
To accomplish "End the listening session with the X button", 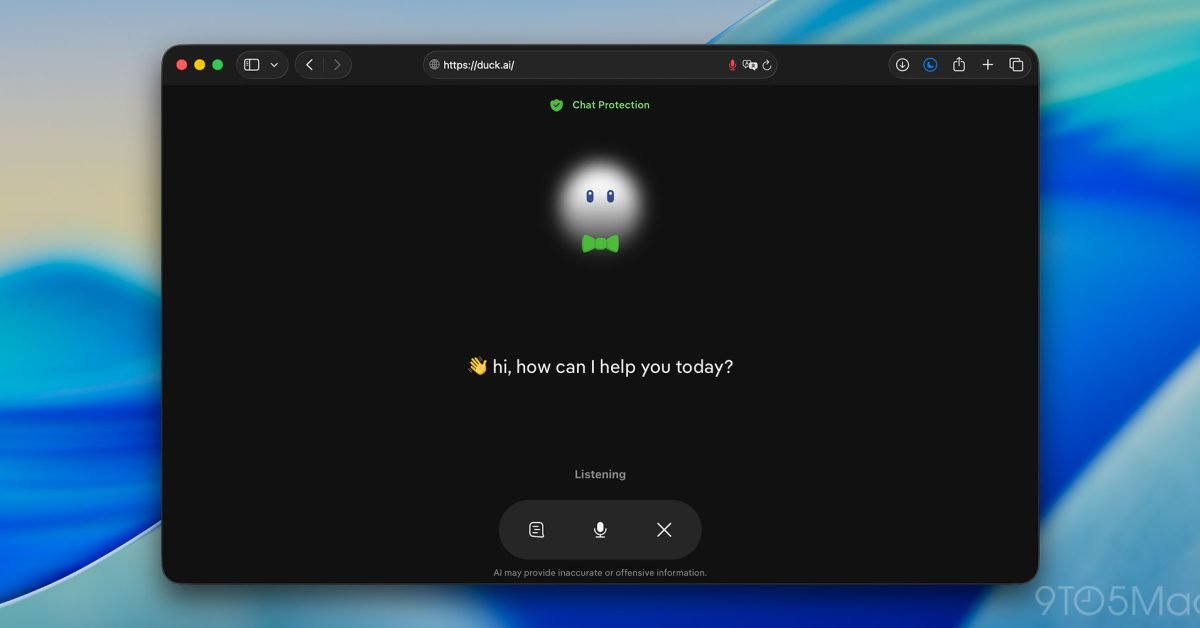I will click(x=663, y=529).
